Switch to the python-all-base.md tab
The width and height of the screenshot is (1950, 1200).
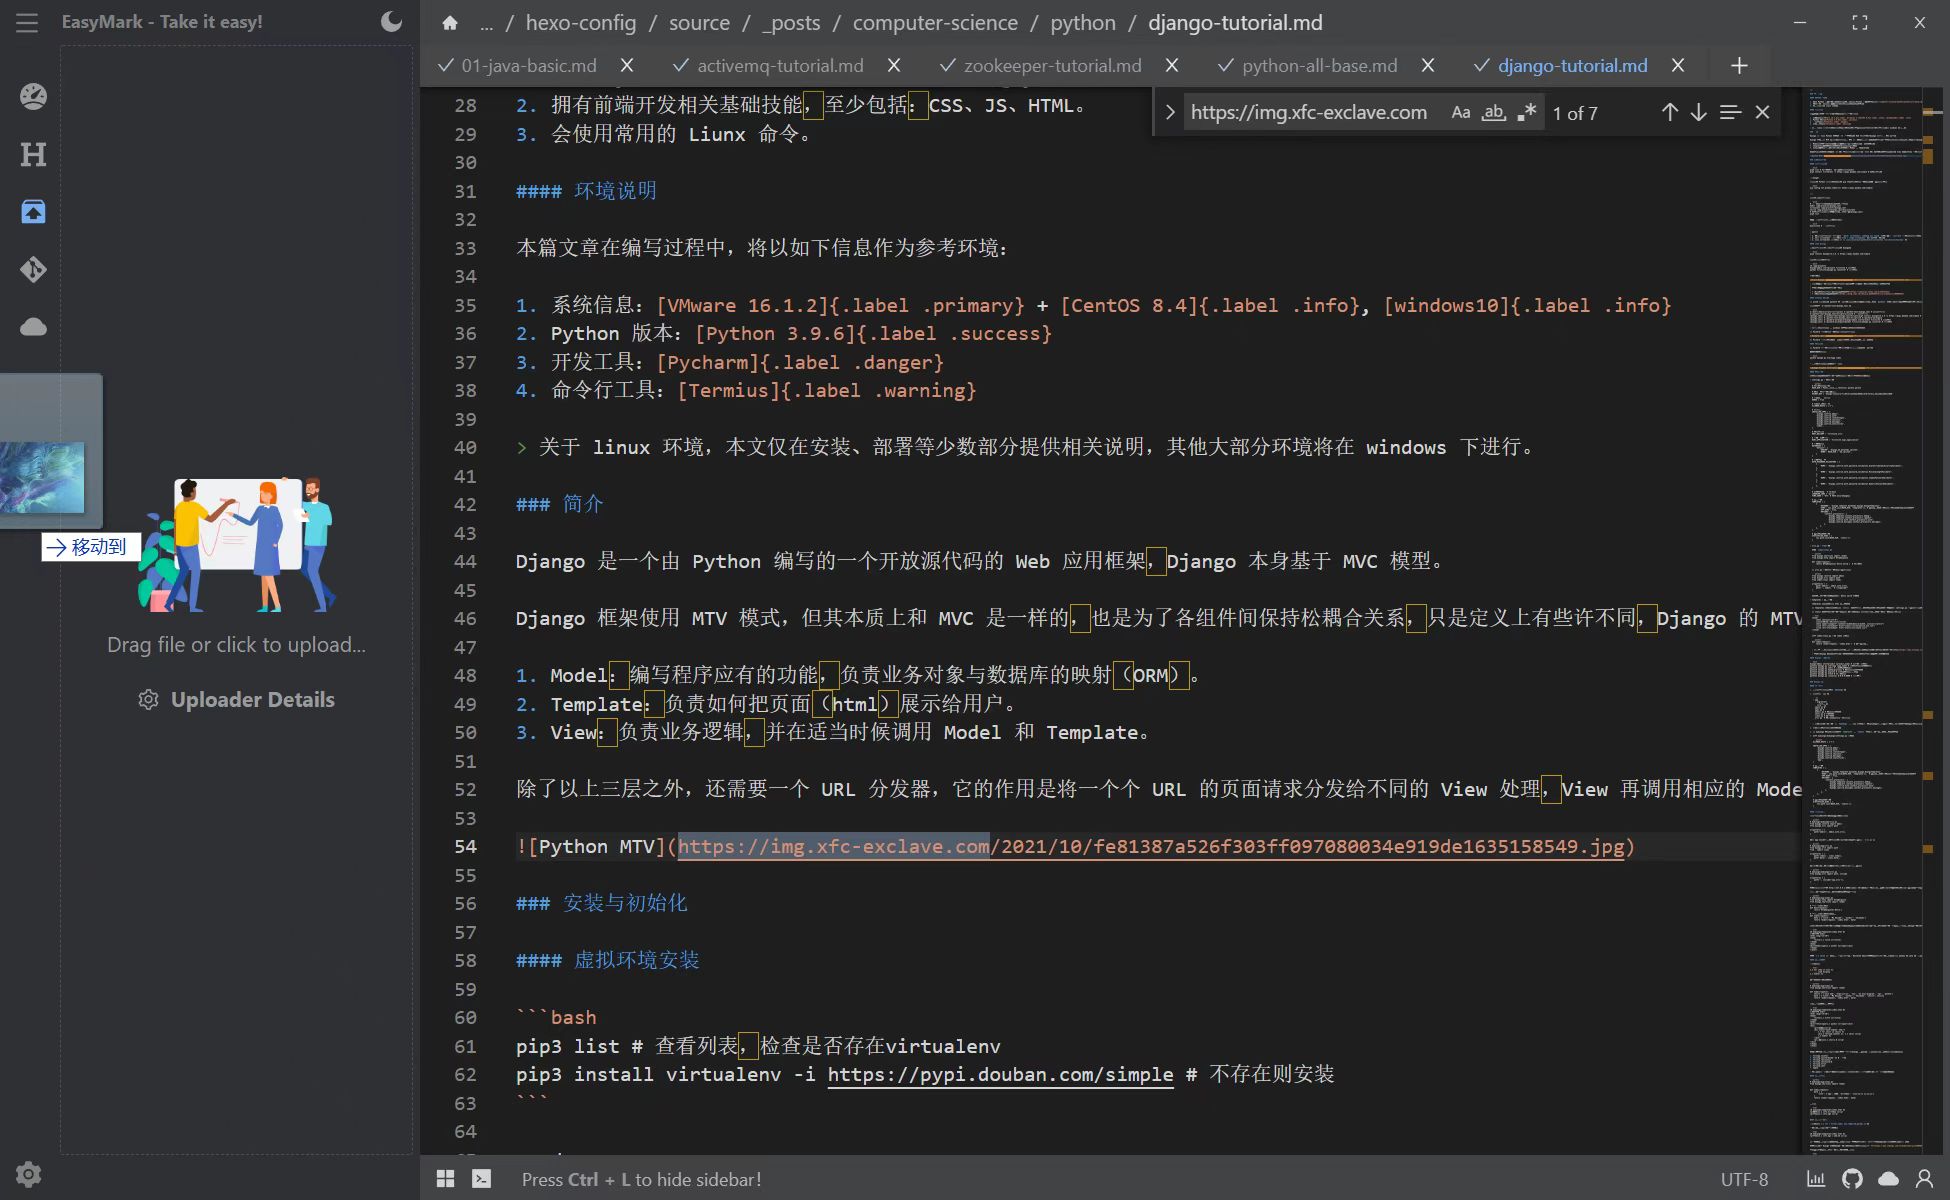pos(1319,65)
